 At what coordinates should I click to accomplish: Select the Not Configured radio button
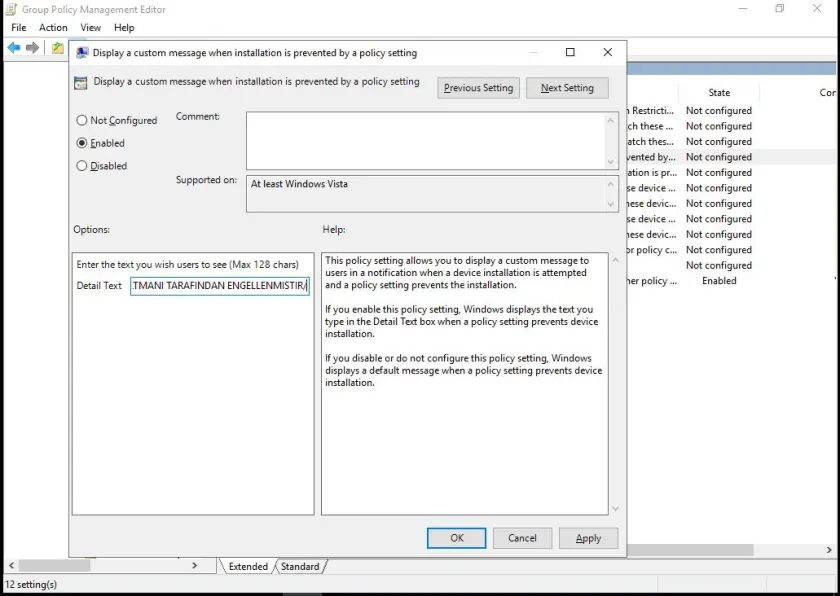coord(82,120)
